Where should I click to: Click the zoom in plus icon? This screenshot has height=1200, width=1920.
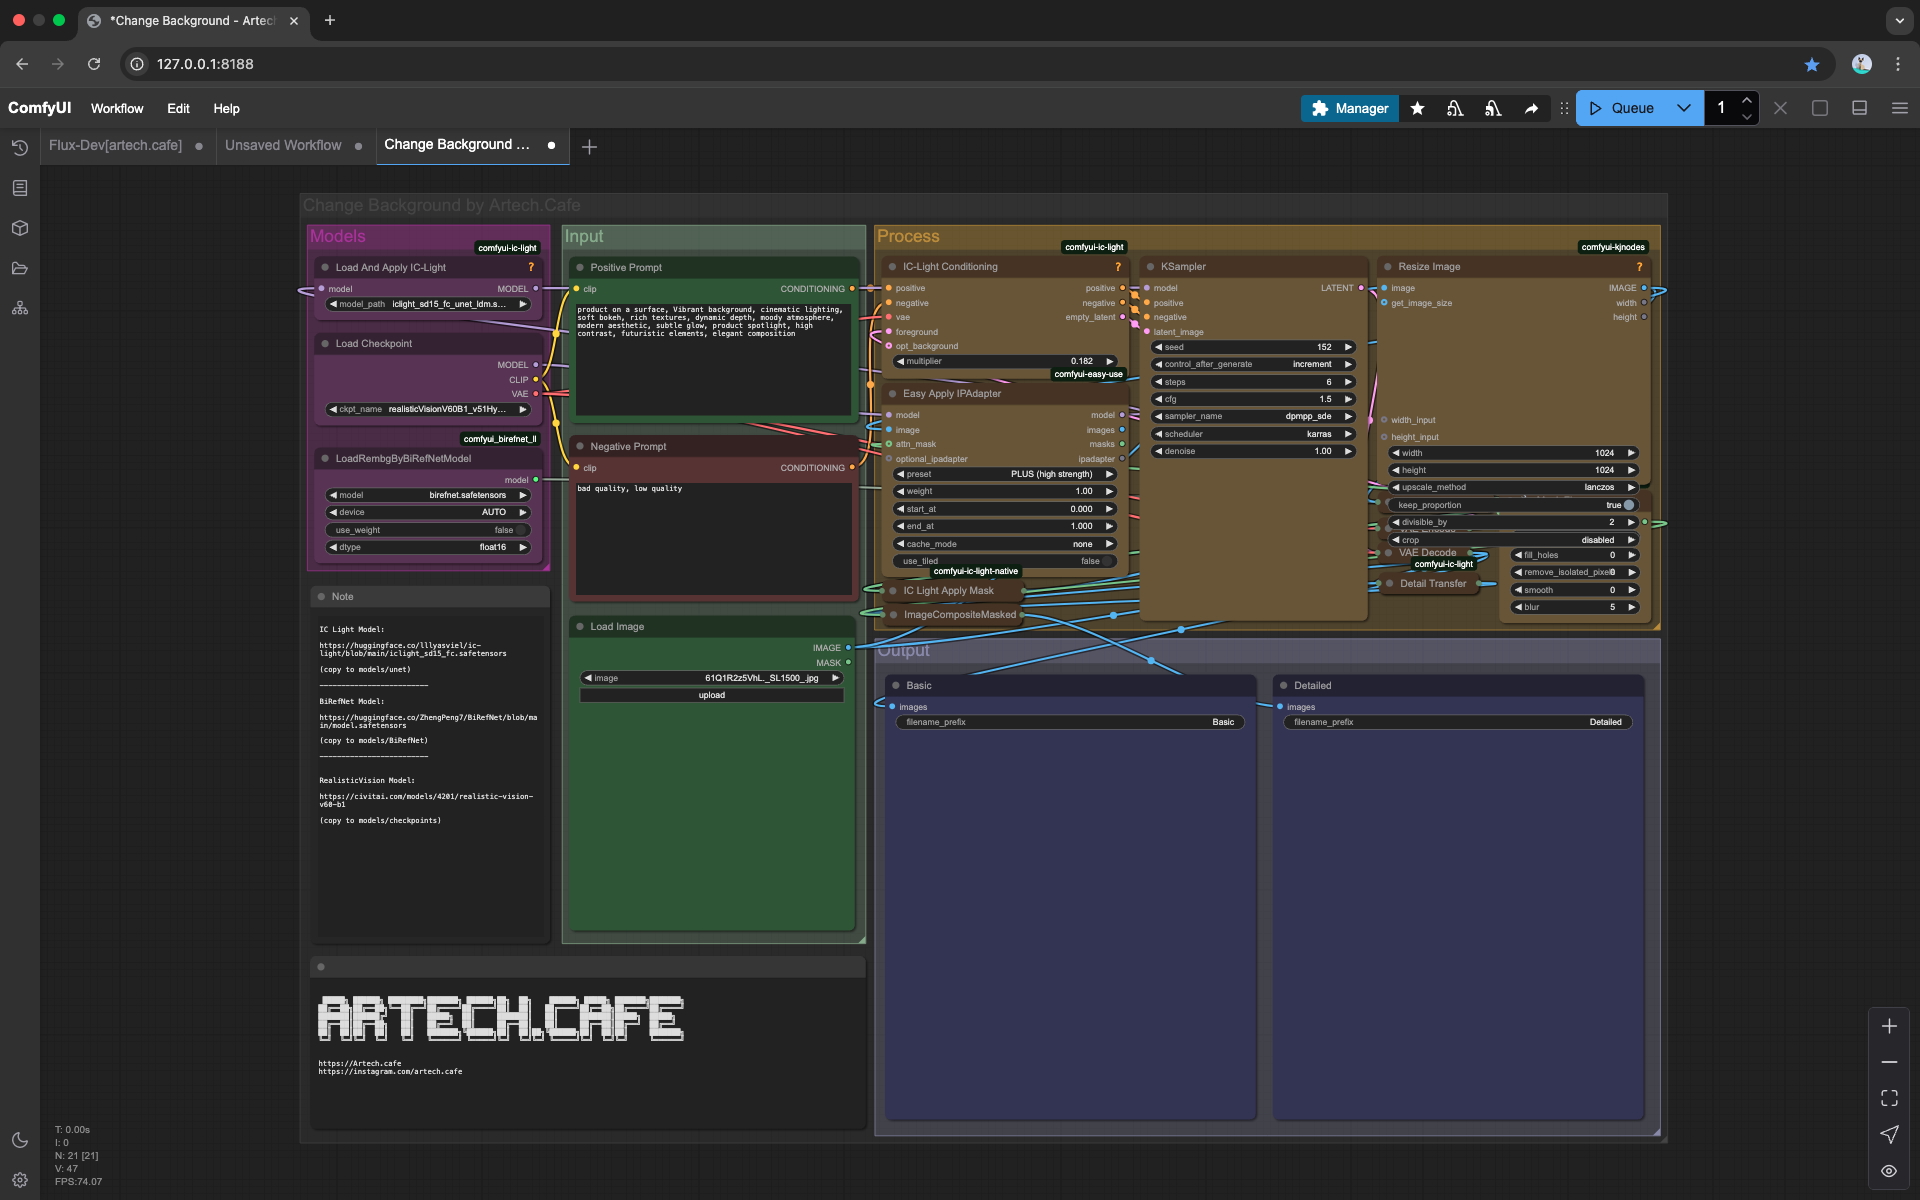point(1889,1026)
